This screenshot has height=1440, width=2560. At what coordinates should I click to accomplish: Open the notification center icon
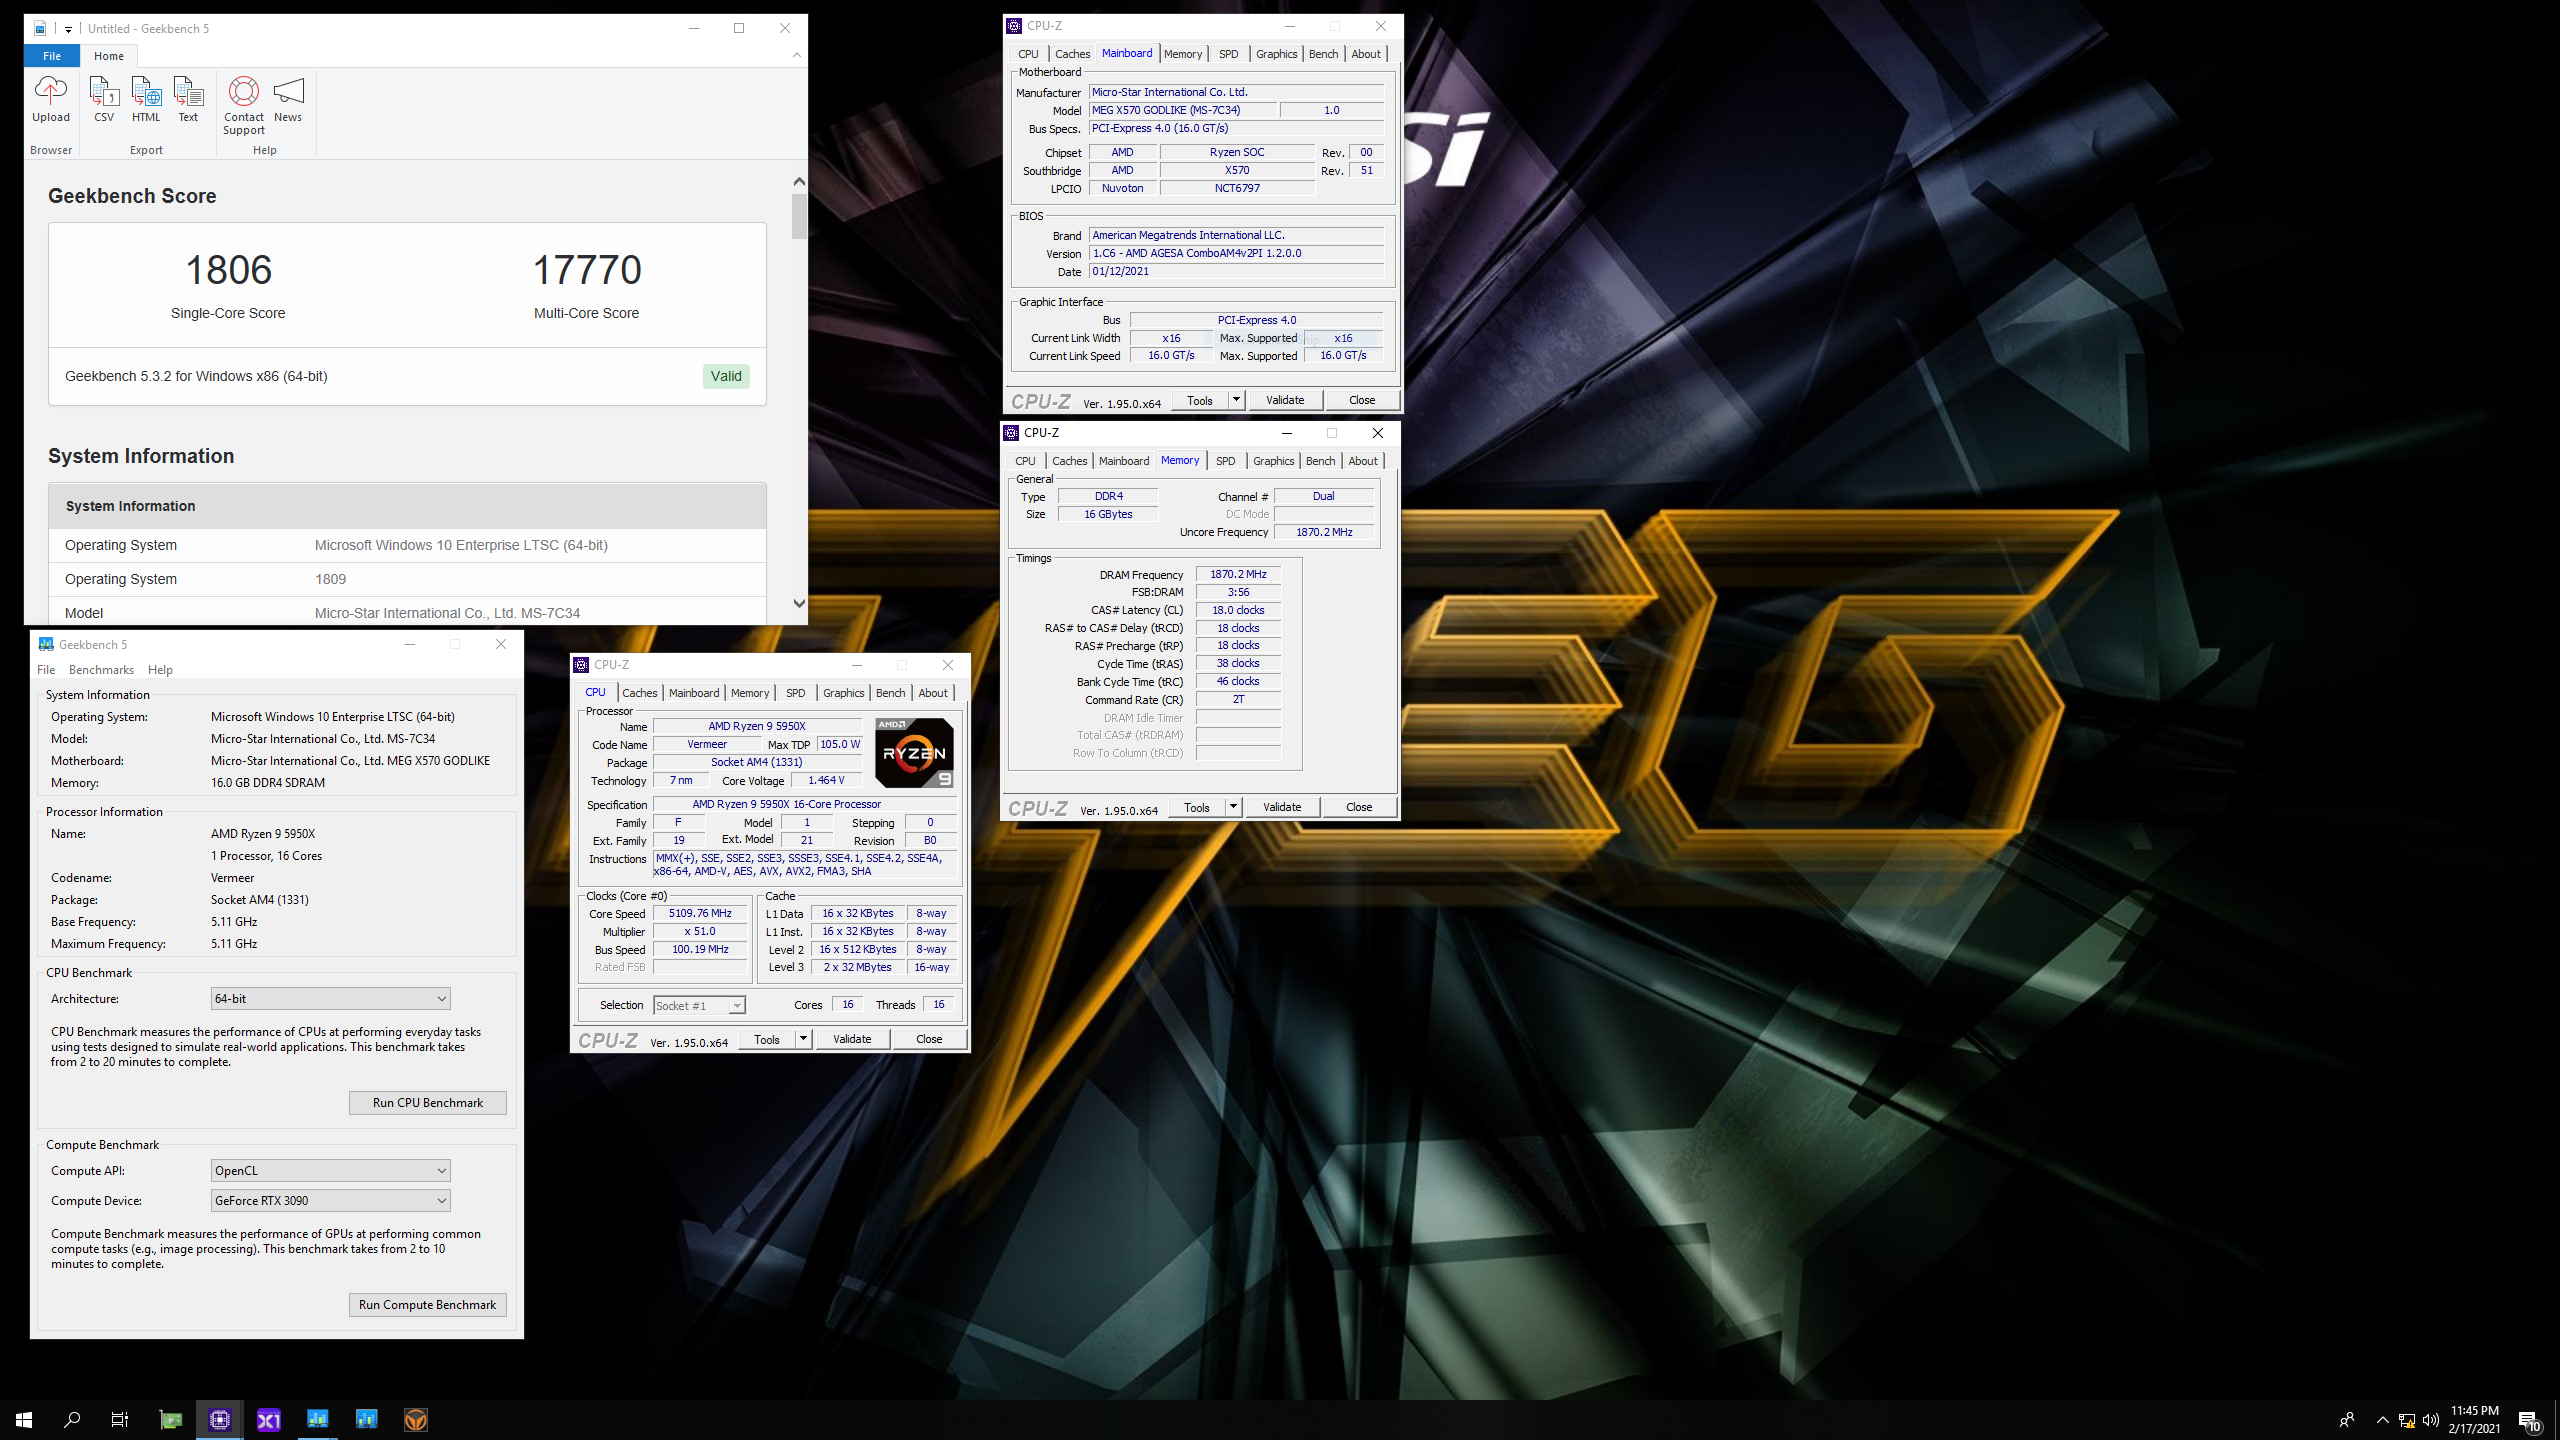pyautogui.click(x=2529, y=1420)
